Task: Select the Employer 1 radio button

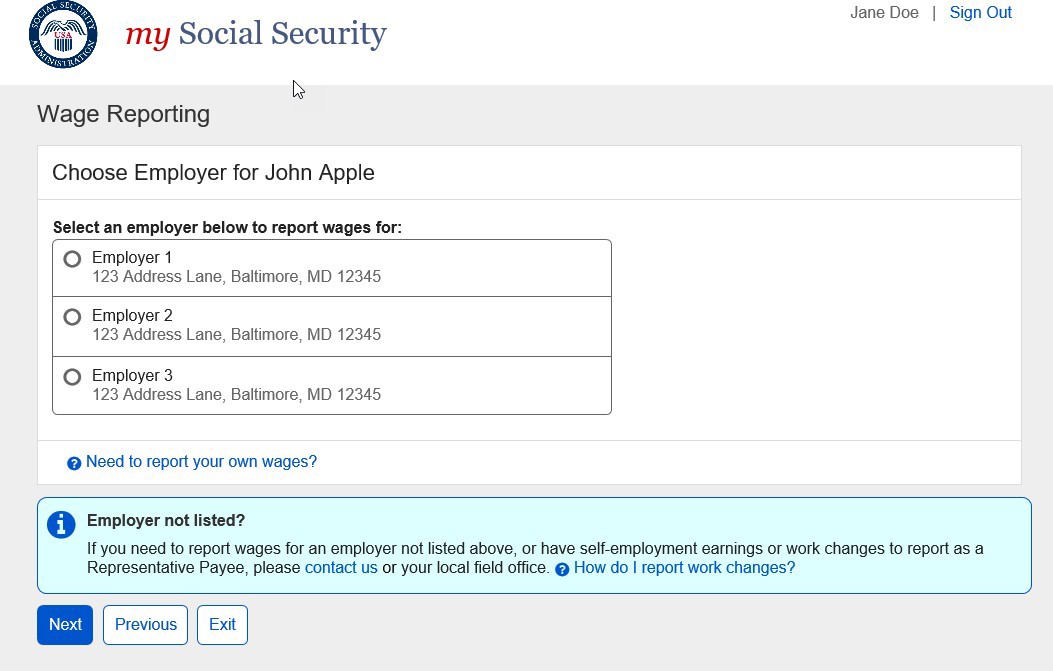Action: tap(72, 259)
